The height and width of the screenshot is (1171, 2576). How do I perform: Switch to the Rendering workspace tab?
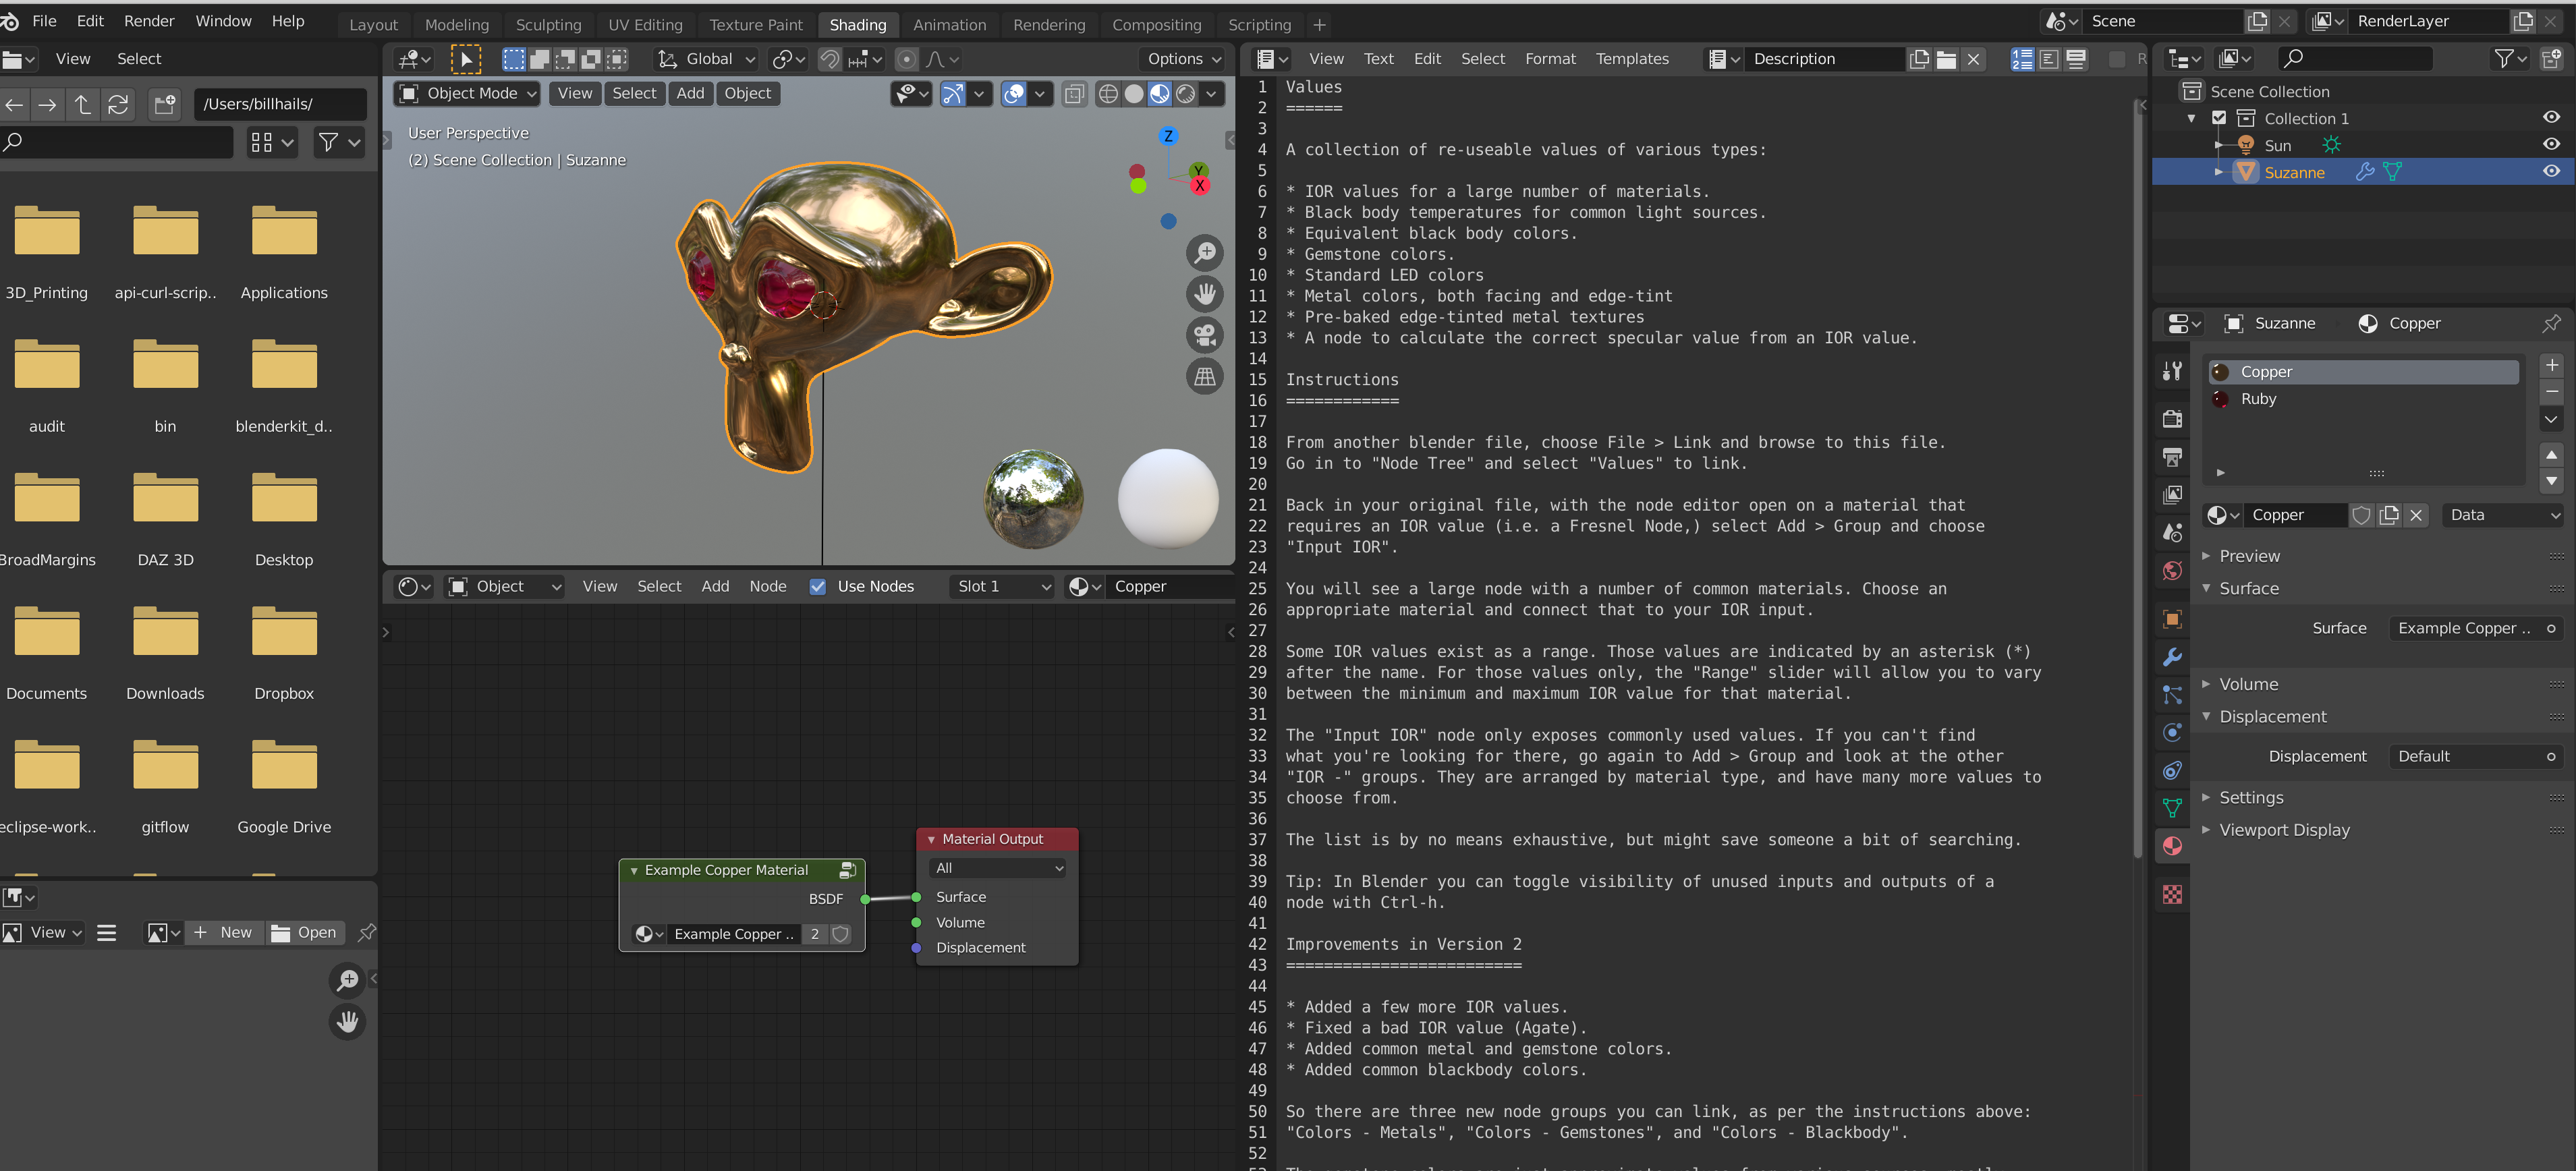point(1049,24)
